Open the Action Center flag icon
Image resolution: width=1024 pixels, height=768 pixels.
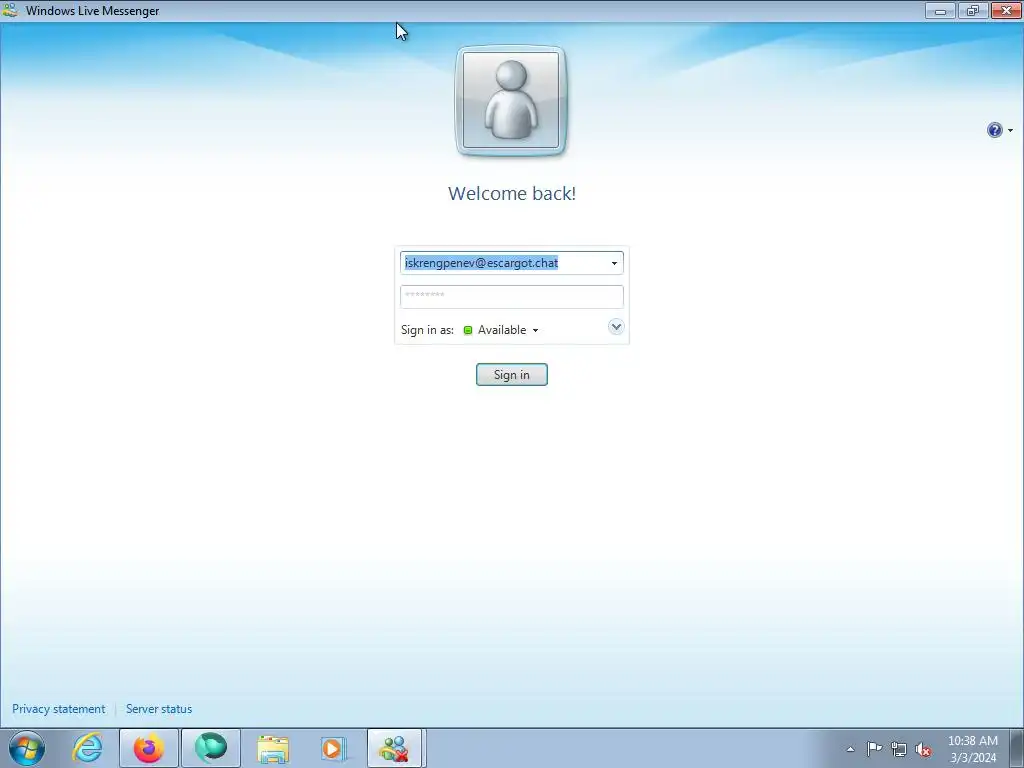click(x=874, y=749)
